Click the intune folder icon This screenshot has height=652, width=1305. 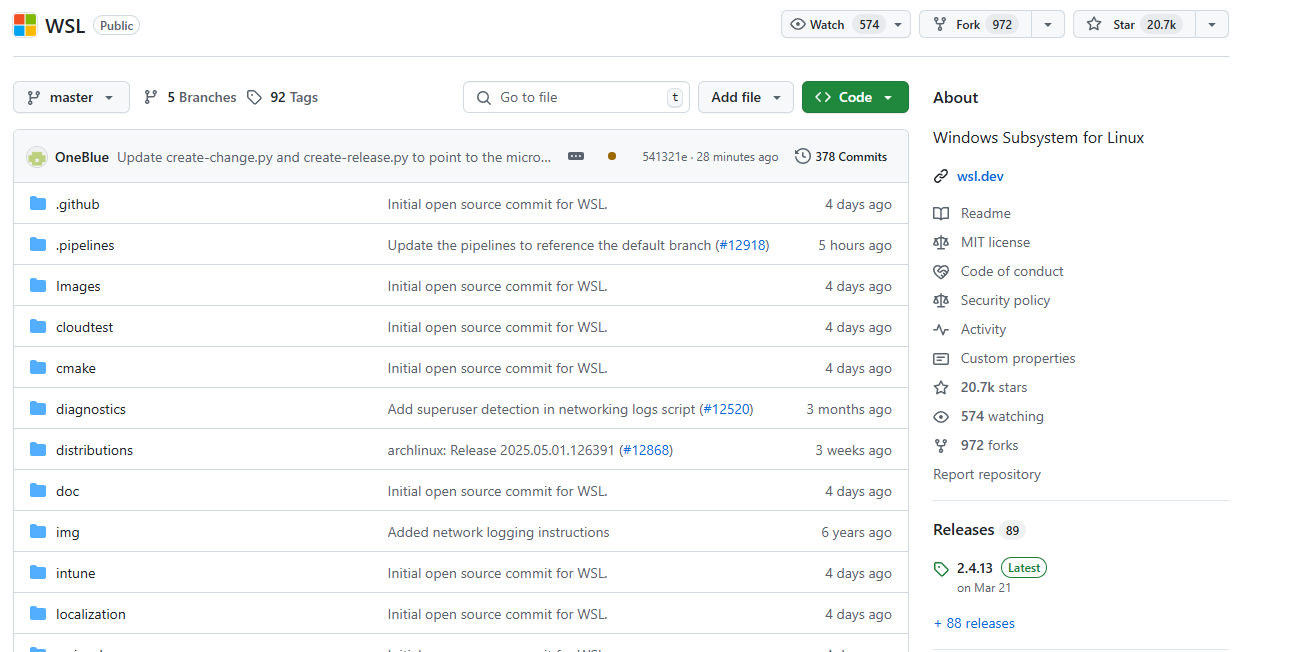coord(38,573)
